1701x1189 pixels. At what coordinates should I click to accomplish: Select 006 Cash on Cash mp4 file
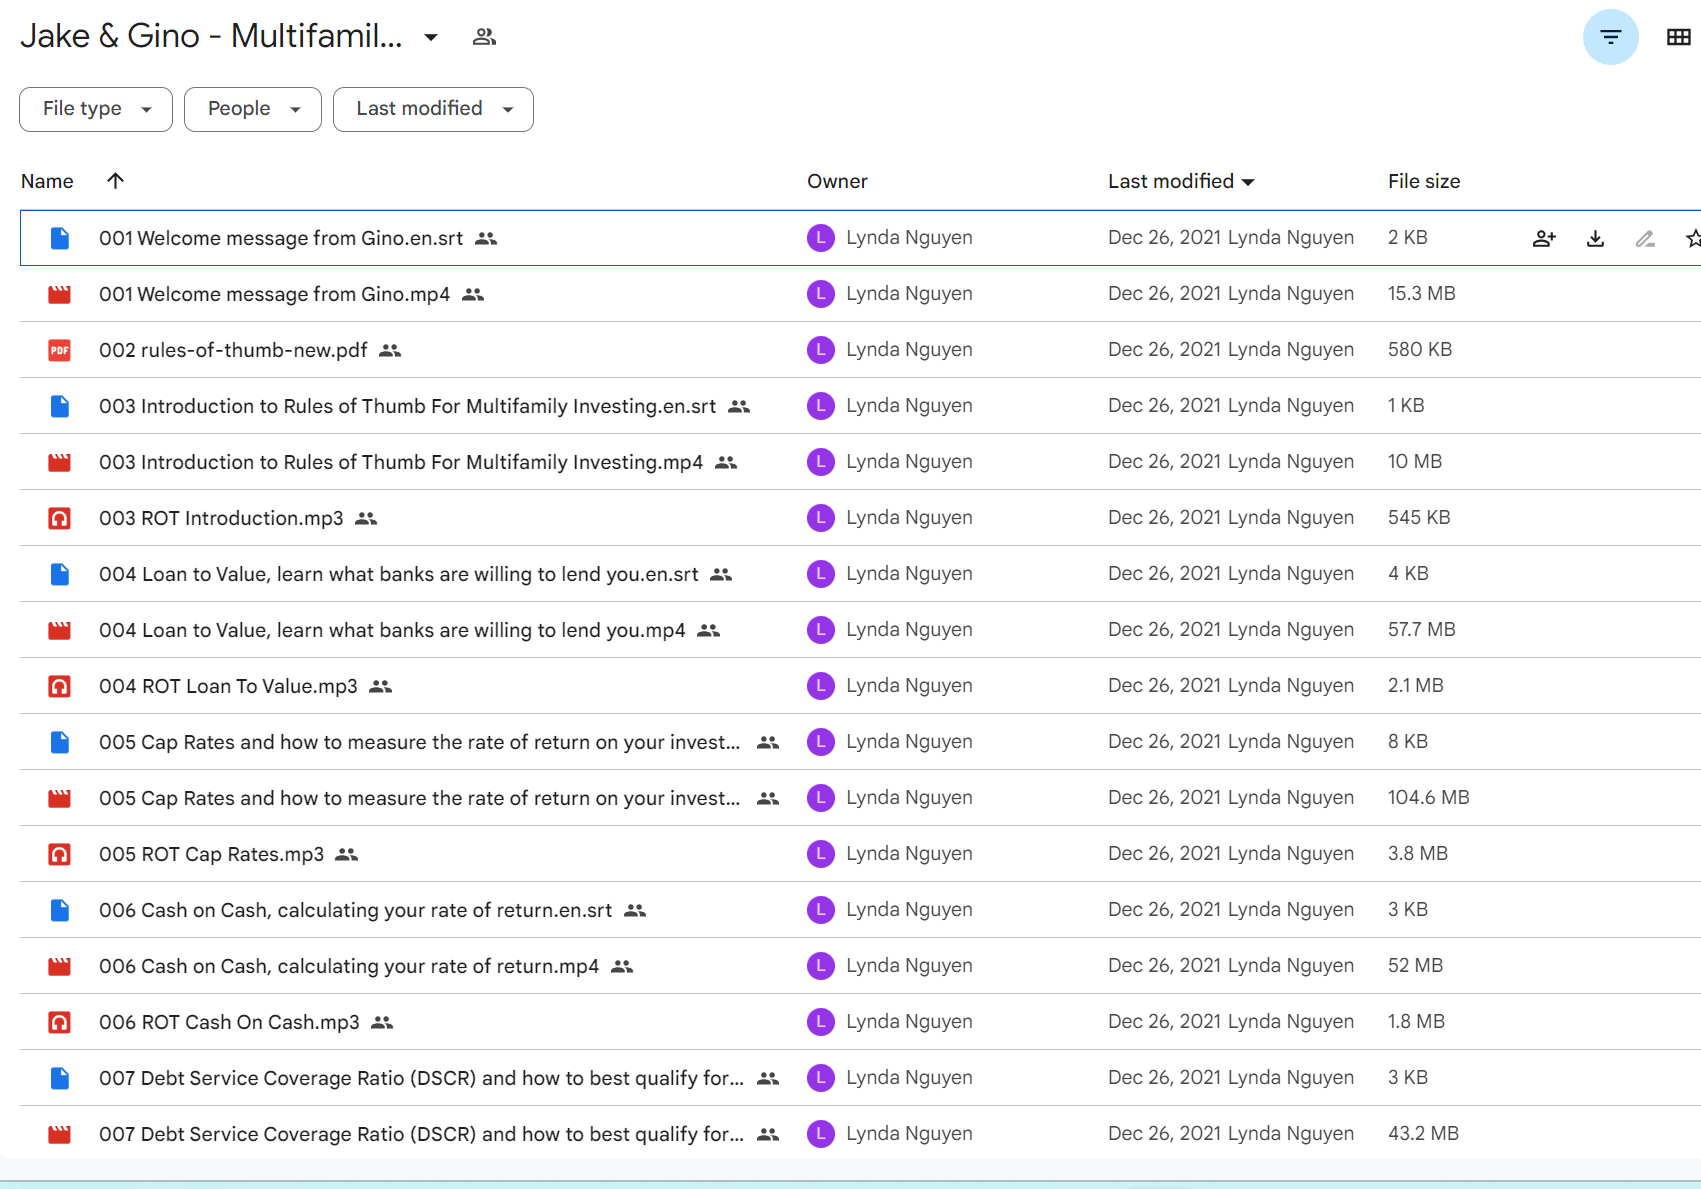tap(349, 966)
